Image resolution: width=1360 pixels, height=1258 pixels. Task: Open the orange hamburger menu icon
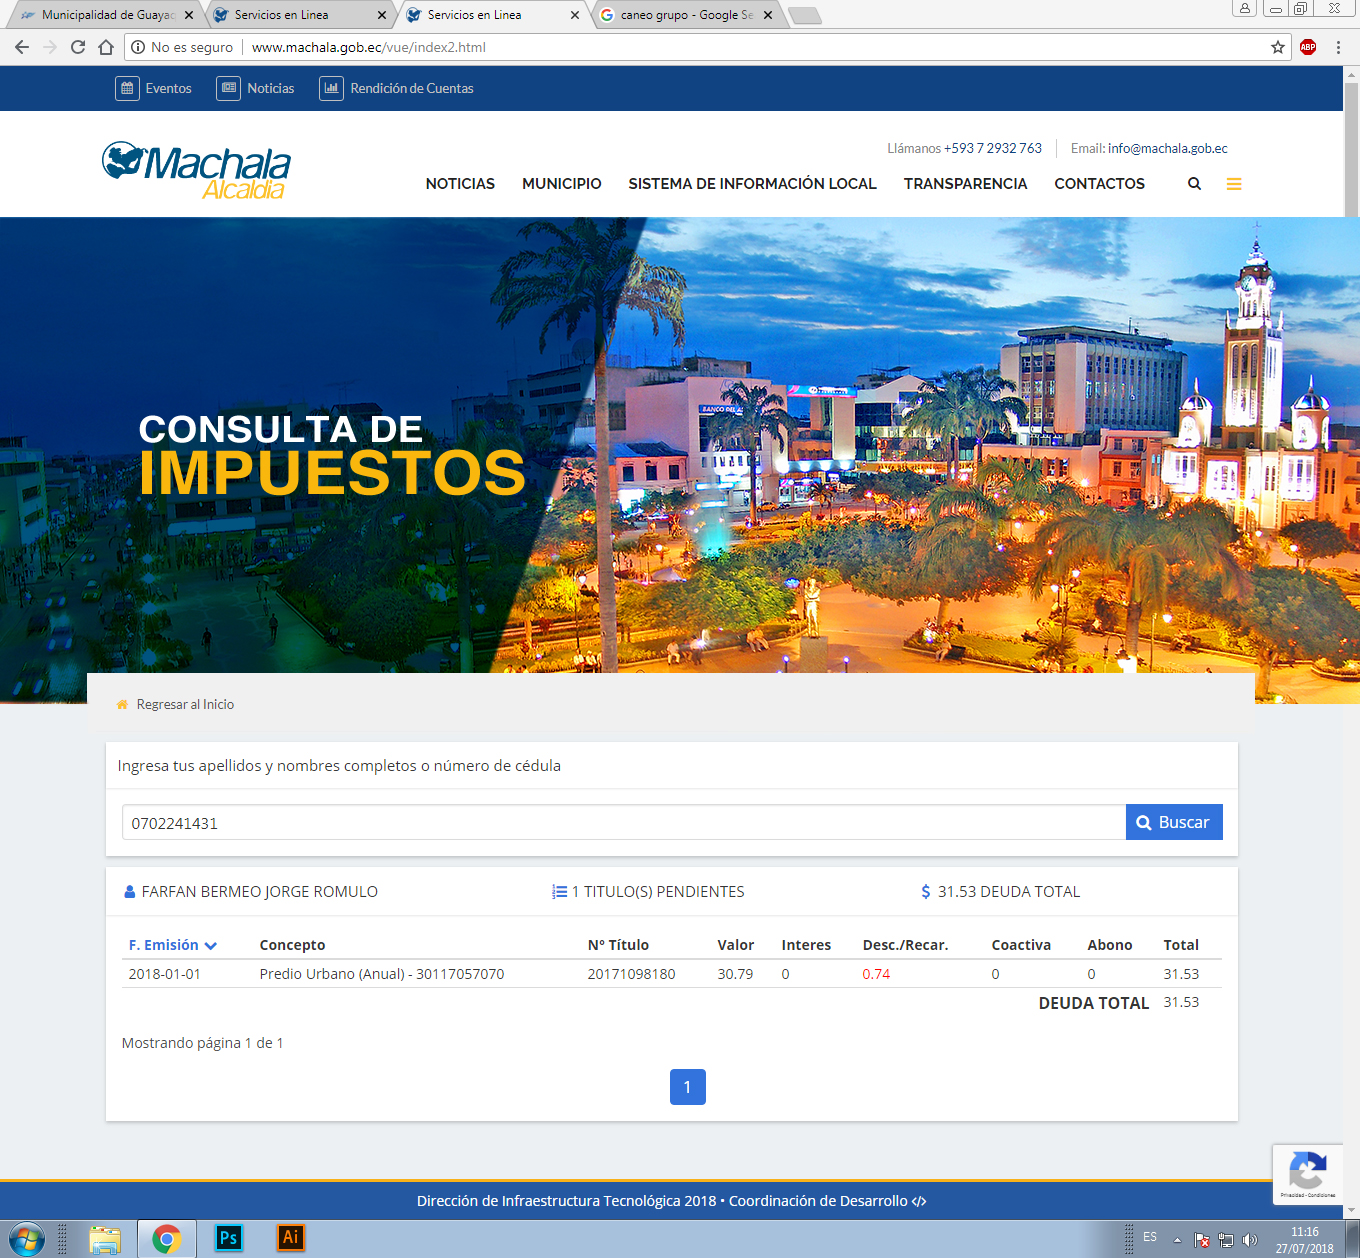point(1234,184)
